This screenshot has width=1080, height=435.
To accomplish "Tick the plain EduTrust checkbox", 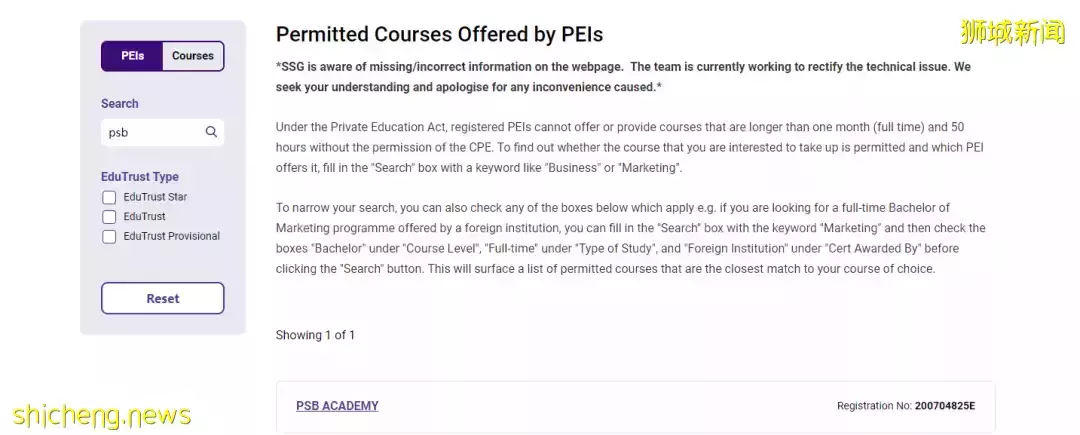I will click(x=109, y=217).
